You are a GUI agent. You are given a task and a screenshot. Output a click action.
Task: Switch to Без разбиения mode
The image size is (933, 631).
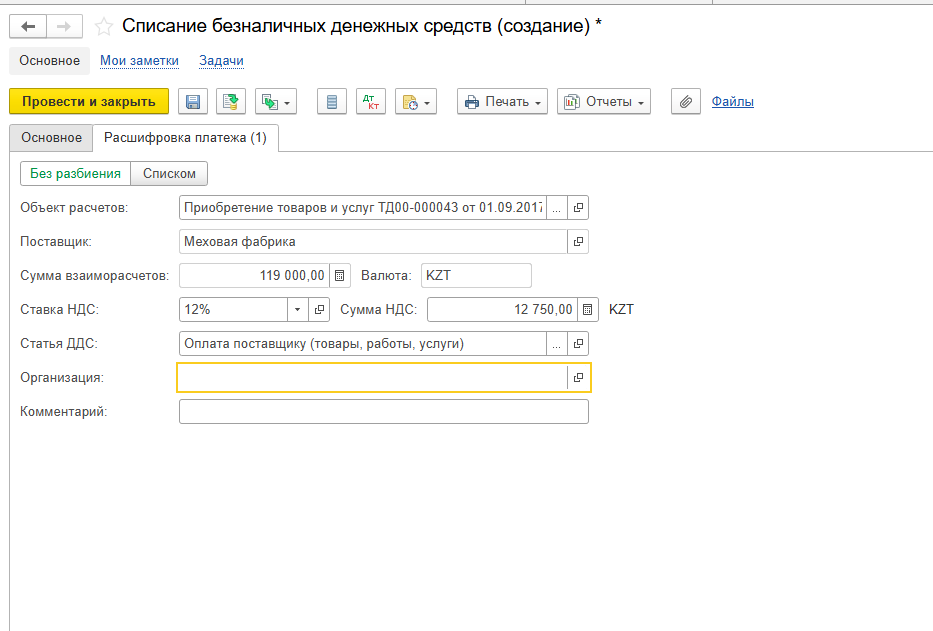click(x=75, y=173)
